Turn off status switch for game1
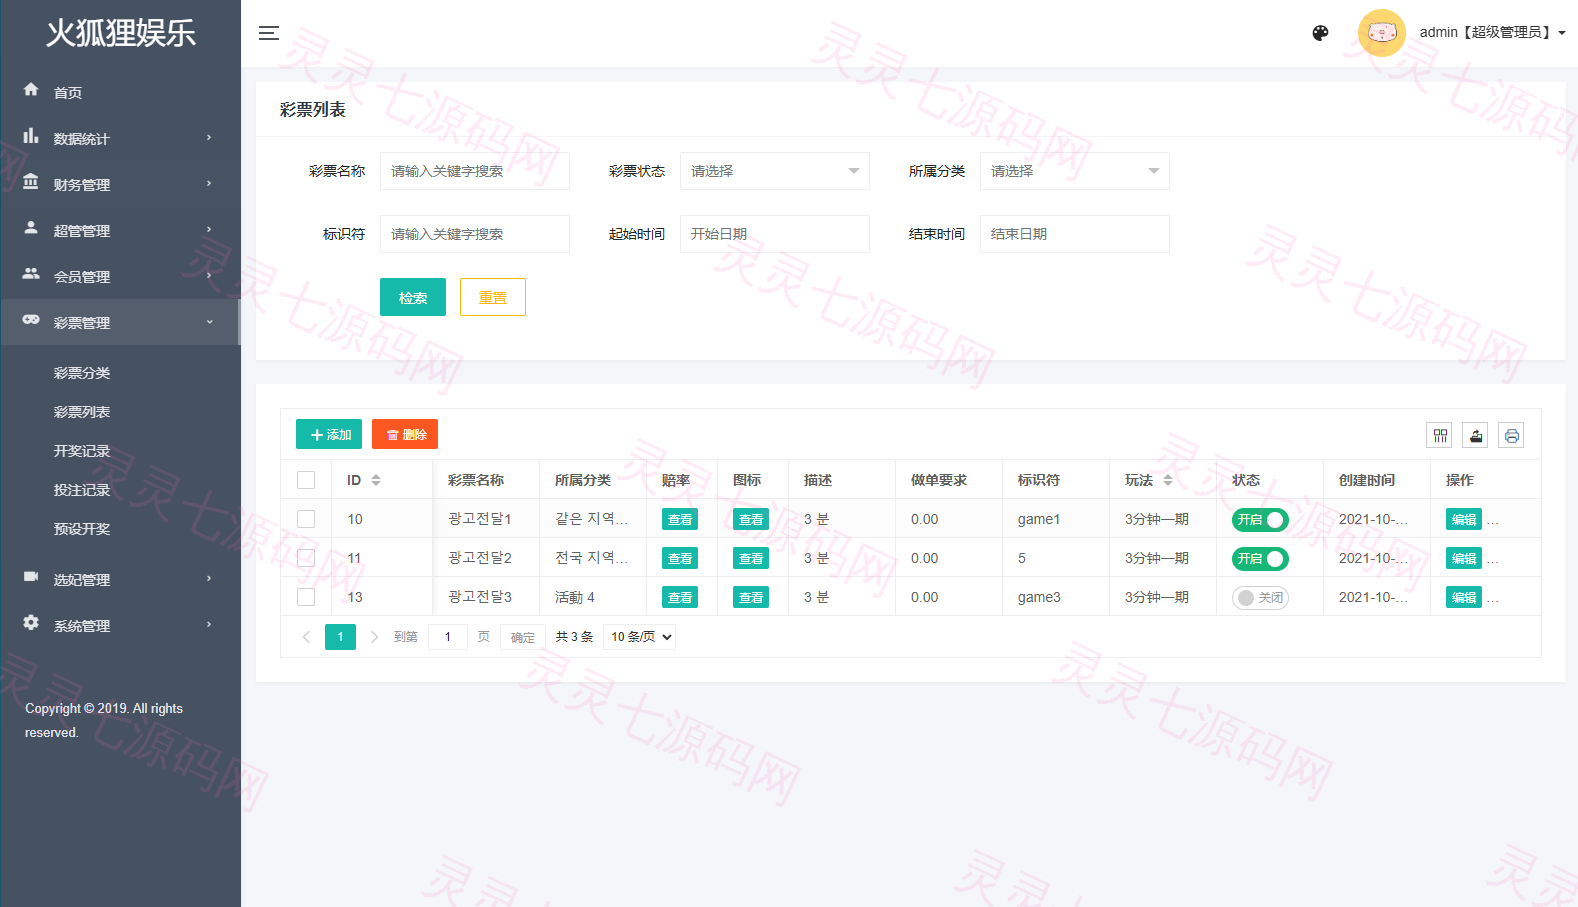The width and height of the screenshot is (1578, 907). pos(1260,520)
